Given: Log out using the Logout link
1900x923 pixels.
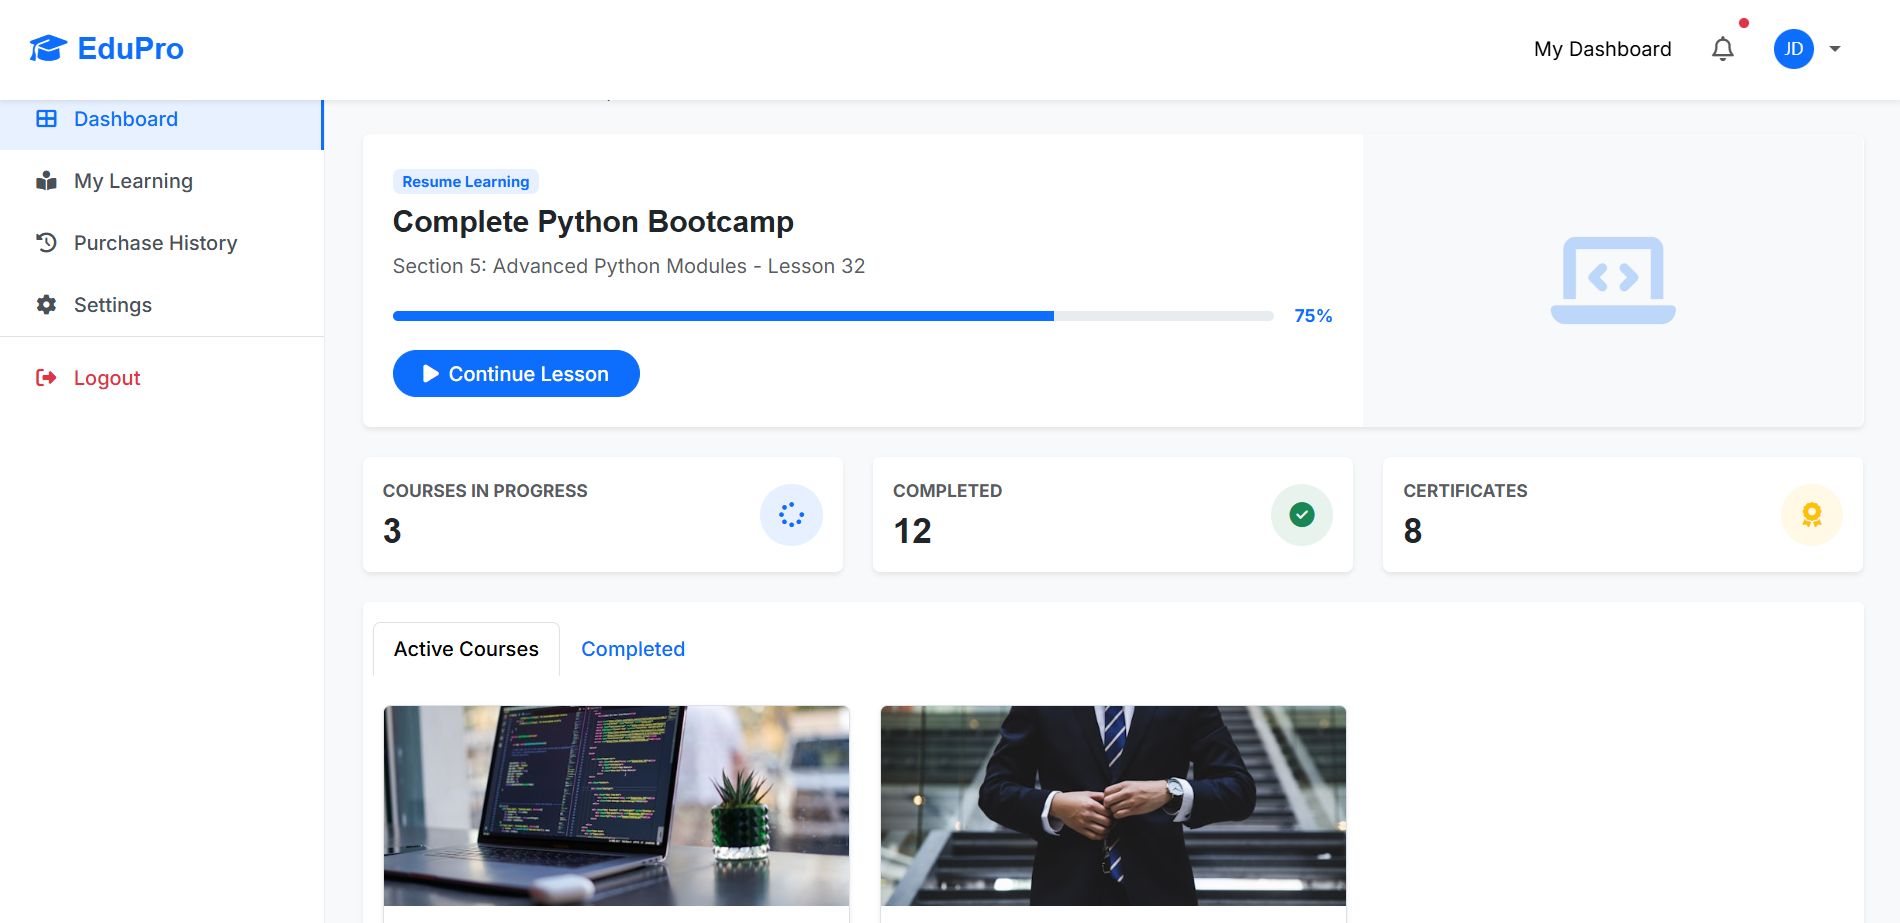Looking at the screenshot, I should pos(107,378).
